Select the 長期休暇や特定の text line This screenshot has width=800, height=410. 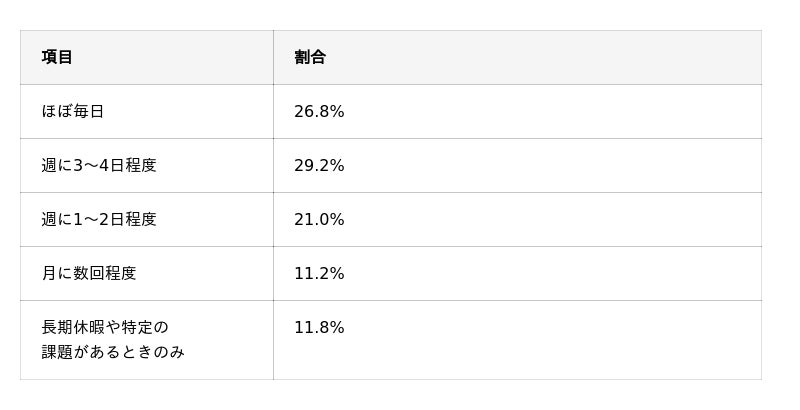(x=105, y=327)
